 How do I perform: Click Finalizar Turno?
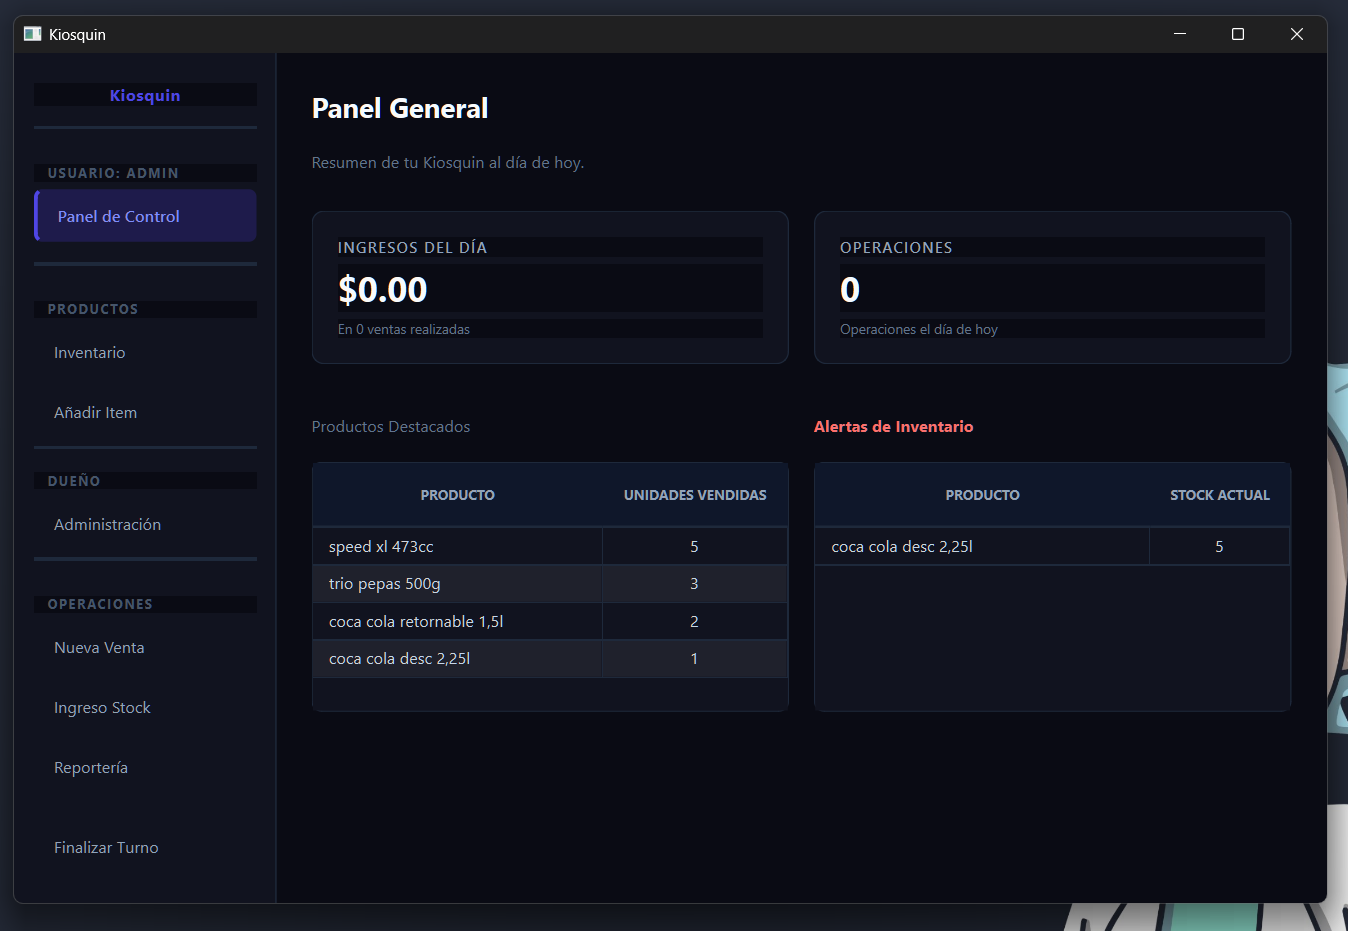(x=106, y=847)
